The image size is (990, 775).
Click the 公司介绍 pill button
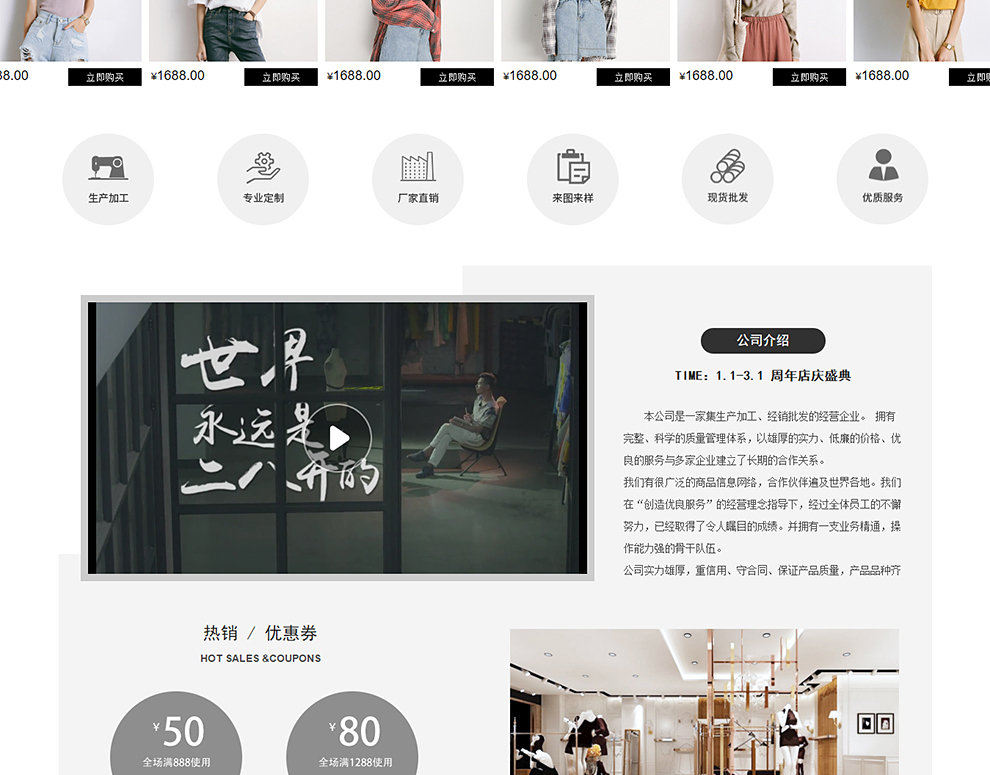click(763, 340)
